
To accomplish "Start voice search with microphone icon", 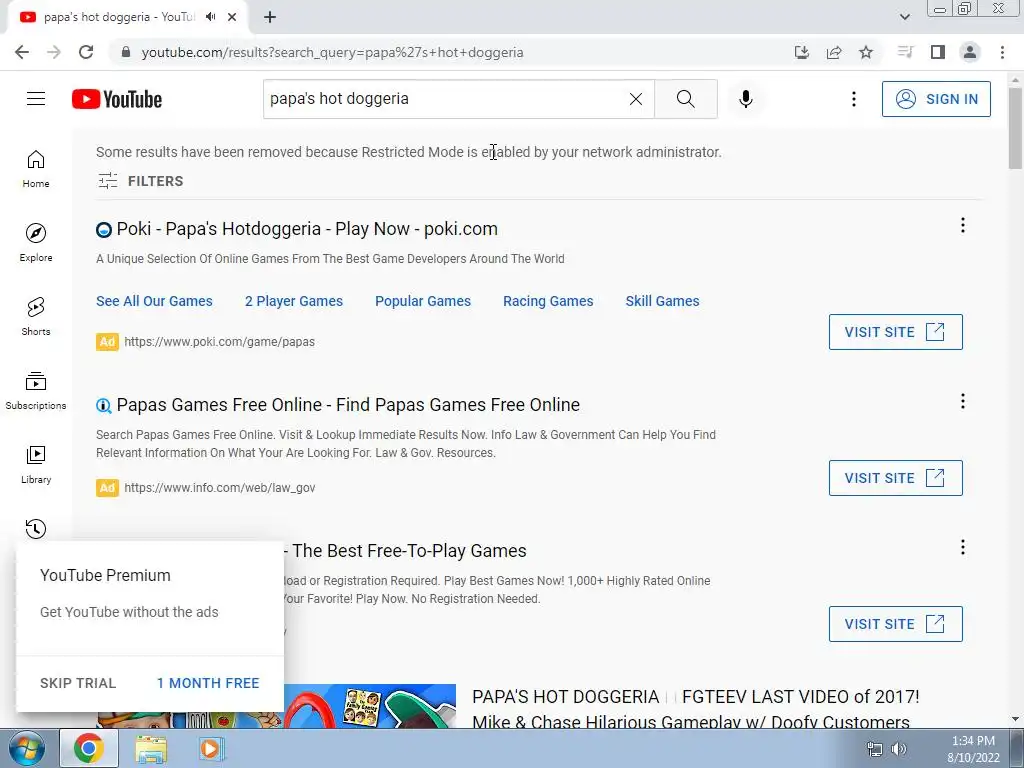I will pos(745,99).
